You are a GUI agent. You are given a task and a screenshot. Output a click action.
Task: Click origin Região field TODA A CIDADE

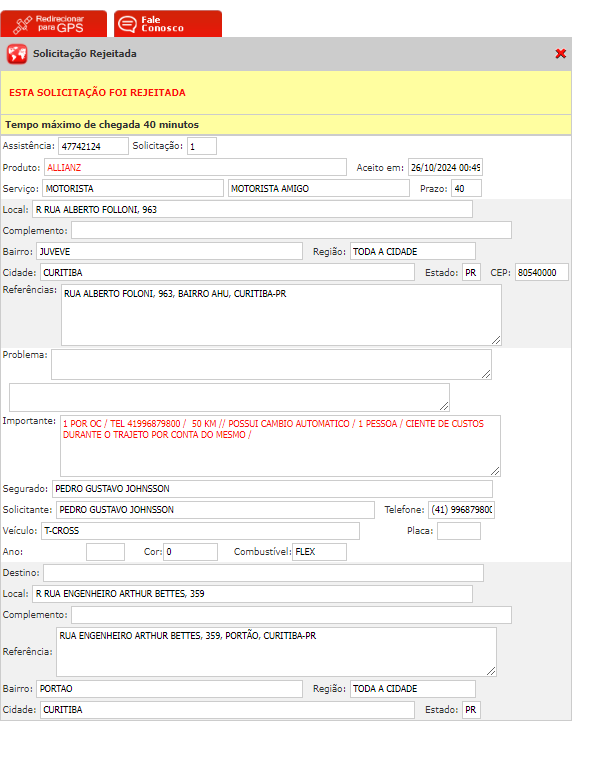tap(413, 251)
